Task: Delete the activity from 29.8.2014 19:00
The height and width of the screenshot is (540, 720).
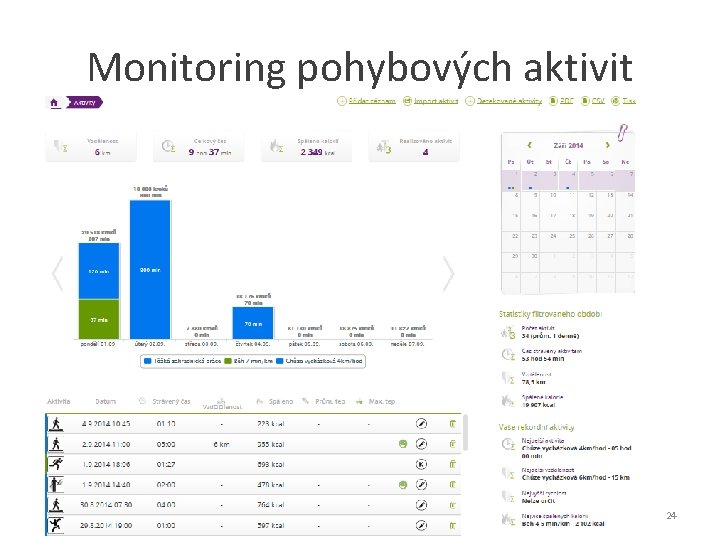Action: click(x=452, y=525)
